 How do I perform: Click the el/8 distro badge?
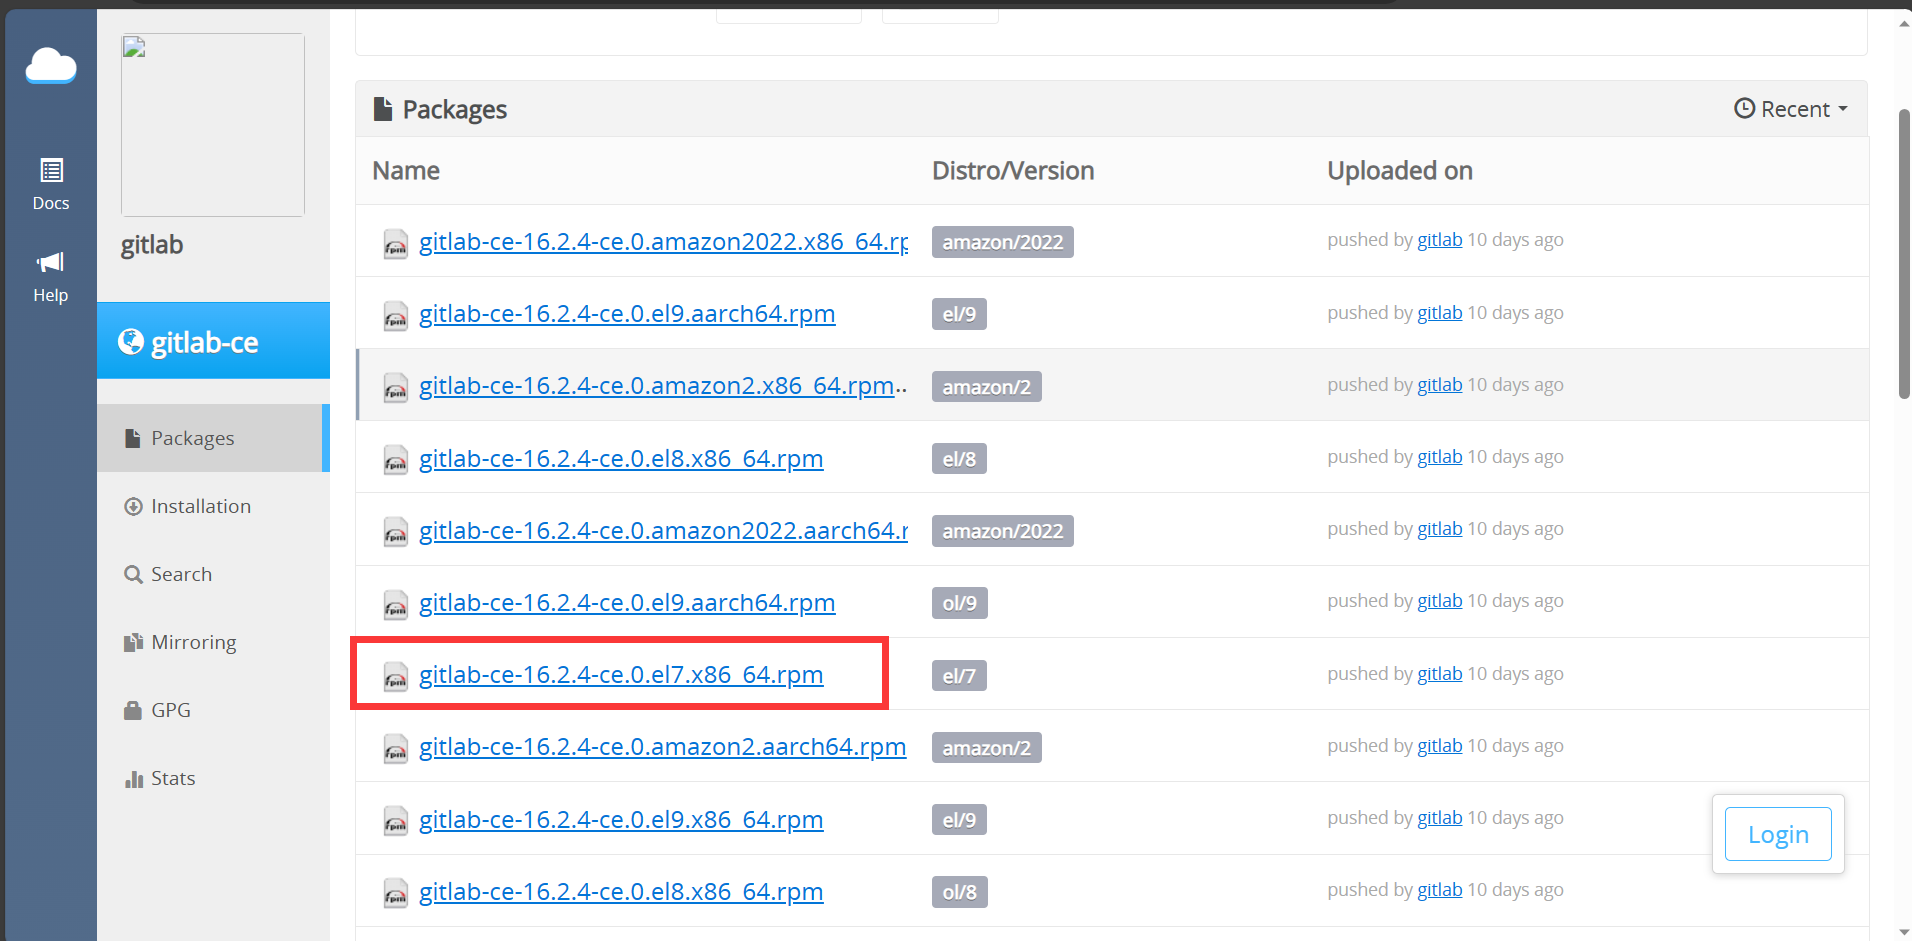[x=959, y=459]
